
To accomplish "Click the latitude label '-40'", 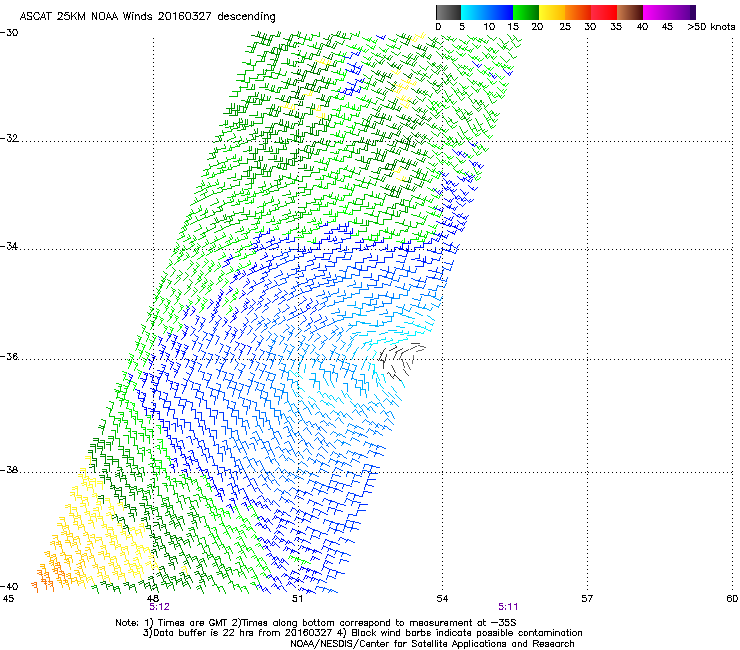I will (x=9, y=586).
